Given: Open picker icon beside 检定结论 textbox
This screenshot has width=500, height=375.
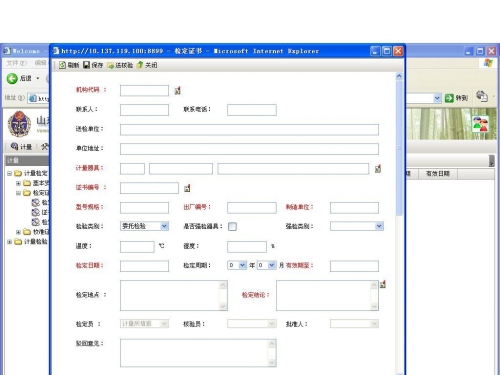Looking at the screenshot, I should [x=383, y=284].
